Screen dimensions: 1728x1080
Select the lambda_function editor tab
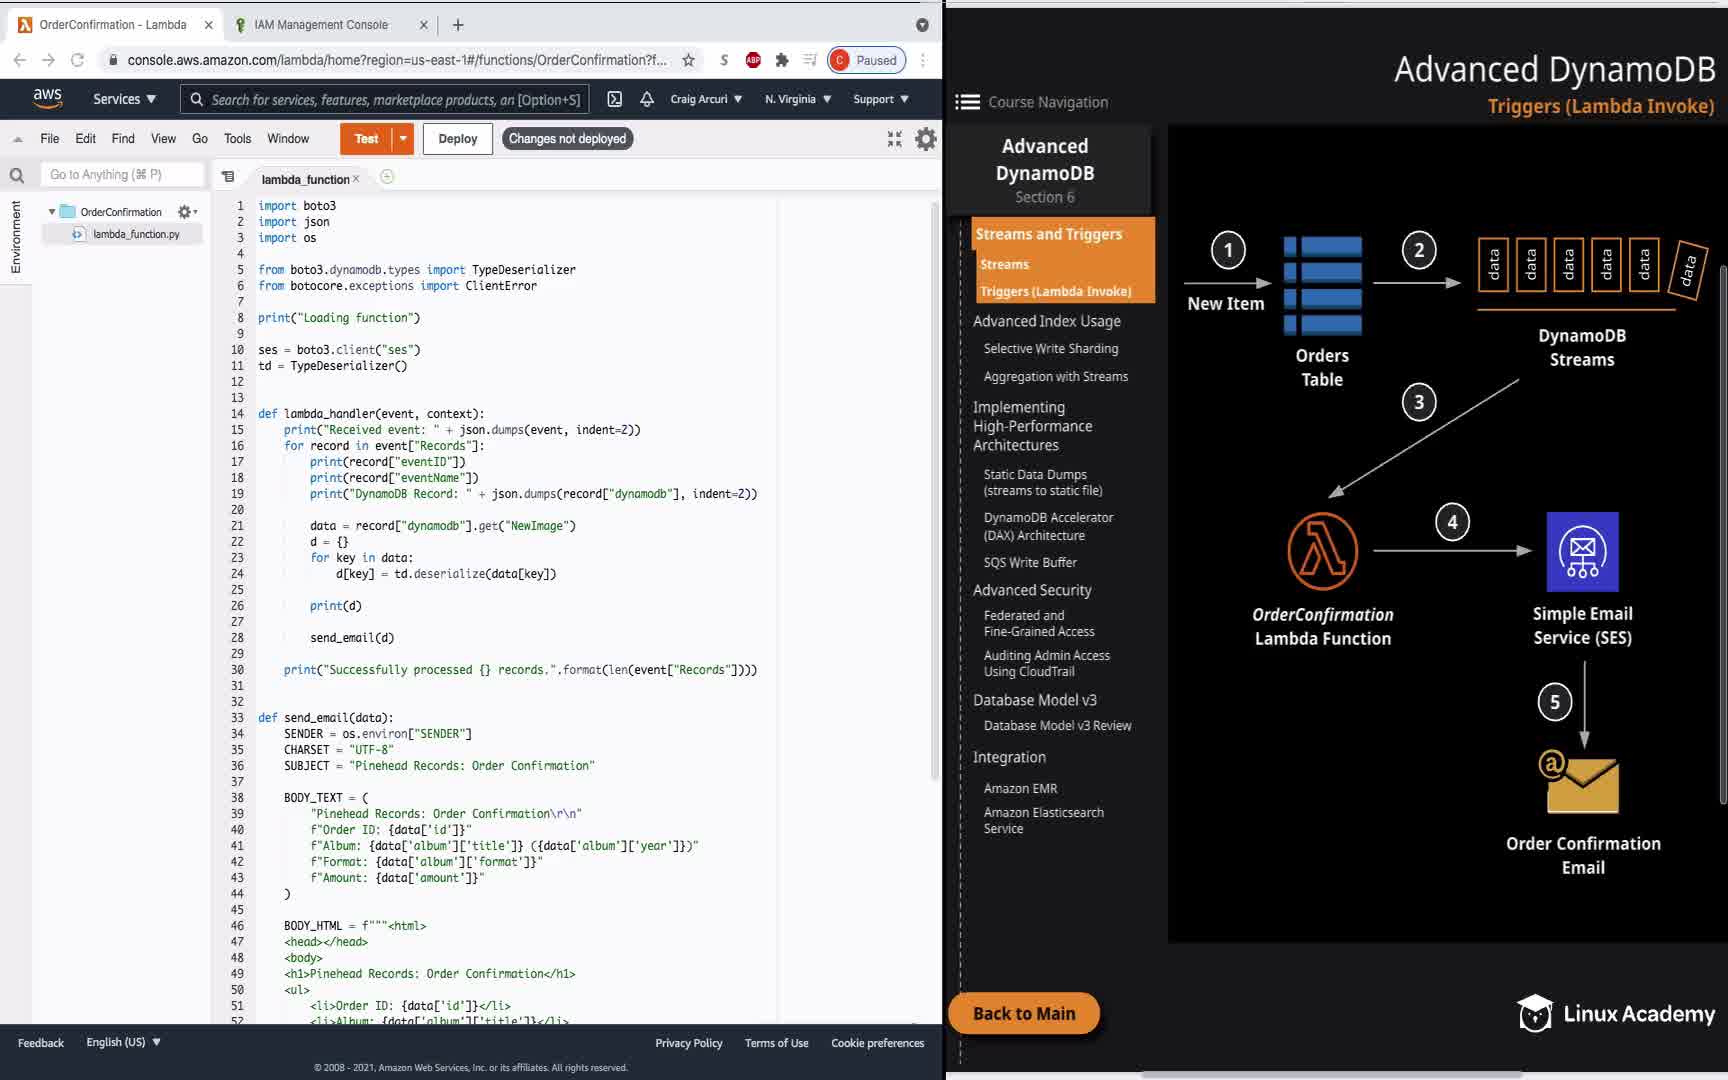(x=305, y=179)
